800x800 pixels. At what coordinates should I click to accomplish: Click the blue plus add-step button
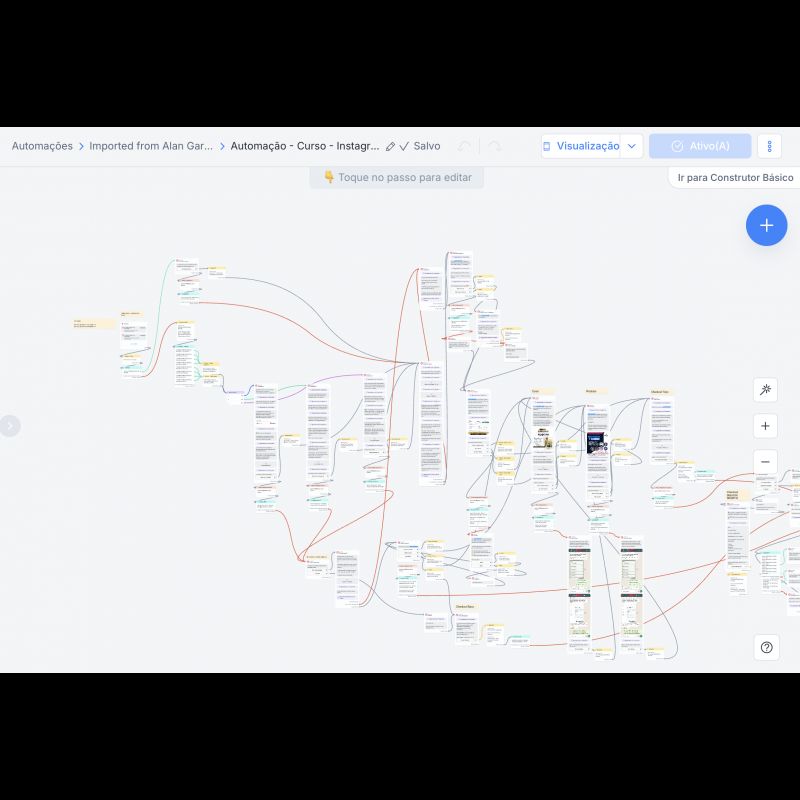766,225
